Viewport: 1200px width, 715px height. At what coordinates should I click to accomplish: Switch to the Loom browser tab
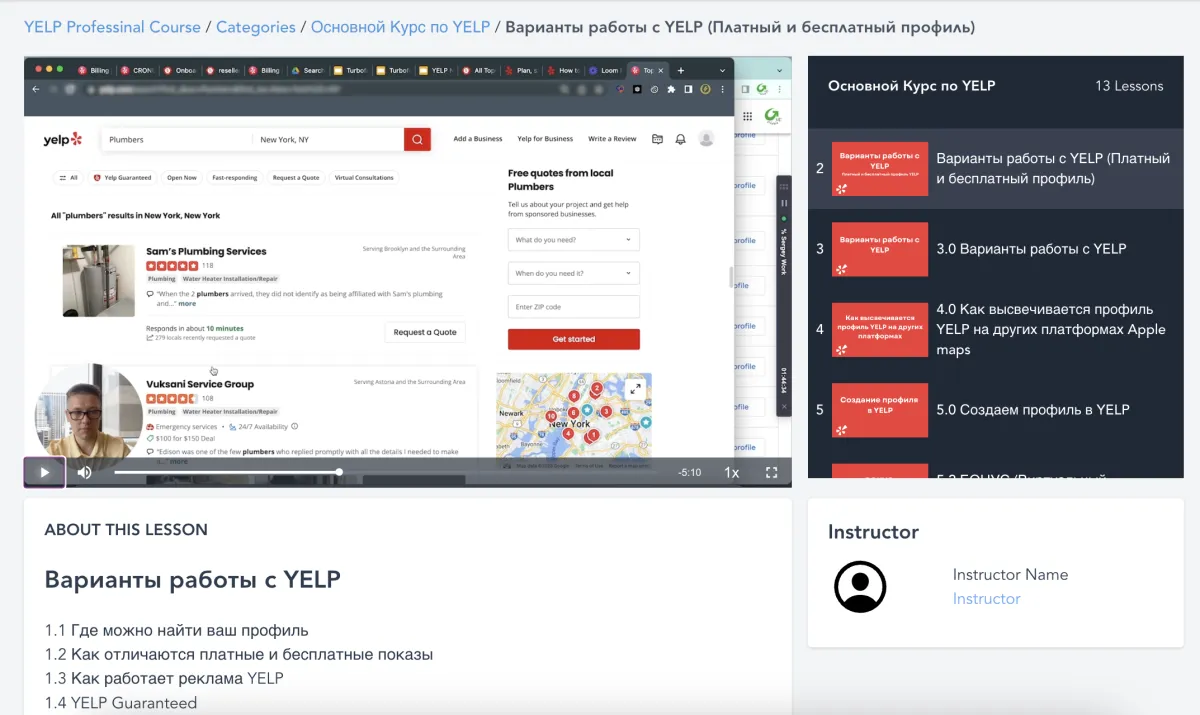pyautogui.click(x=606, y=71)
